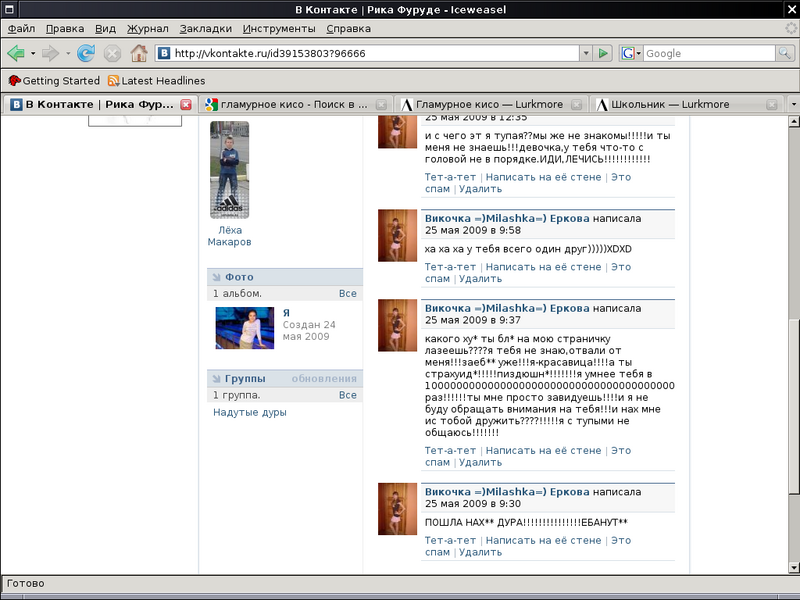The height and width of the screenshot is (600, 800).
Task: Click author name on 9:30 post
Action: pyautogui.click(x=507, y=492)
